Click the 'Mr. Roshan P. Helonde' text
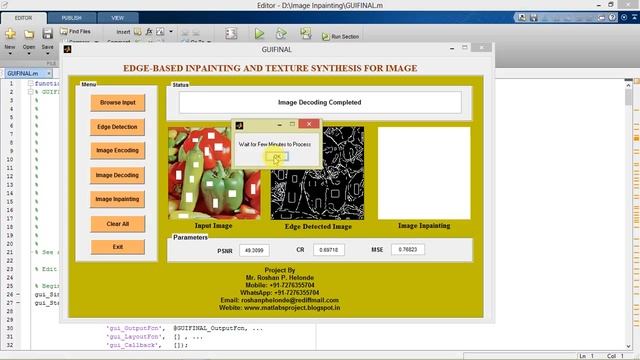640x360 pixels. pos(280,278)
